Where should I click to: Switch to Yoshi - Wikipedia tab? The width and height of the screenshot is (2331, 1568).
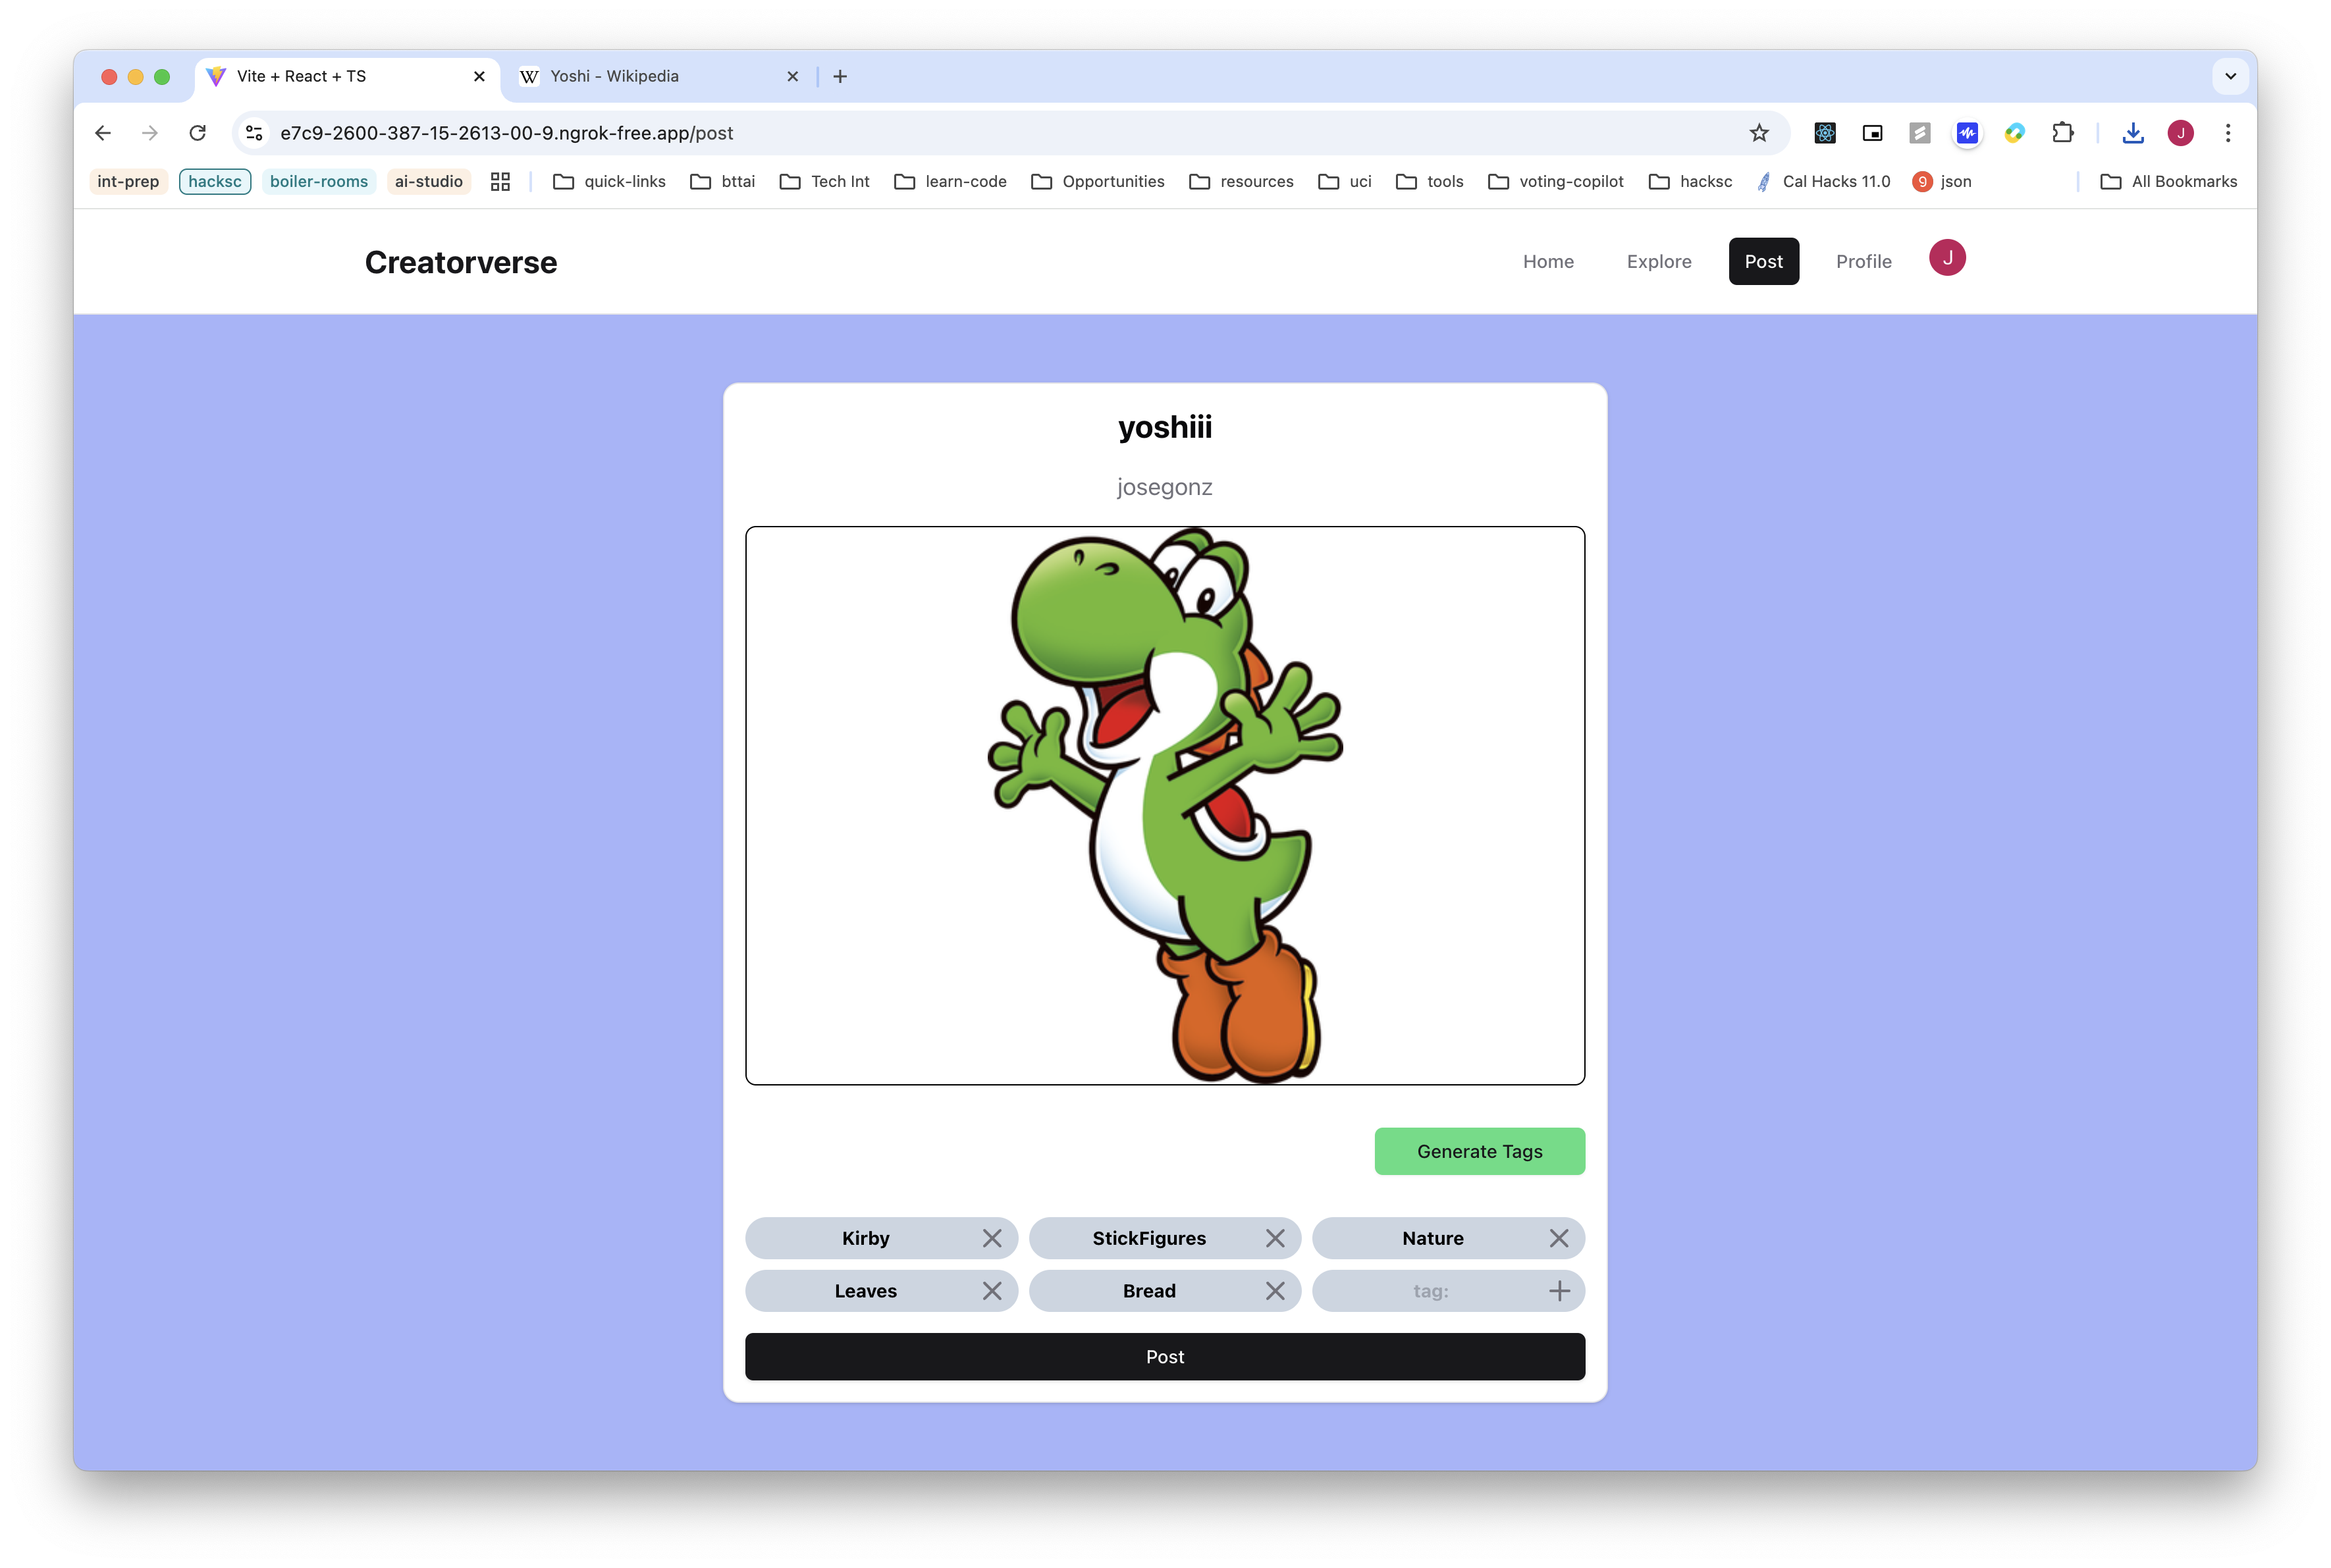point(614,76)
